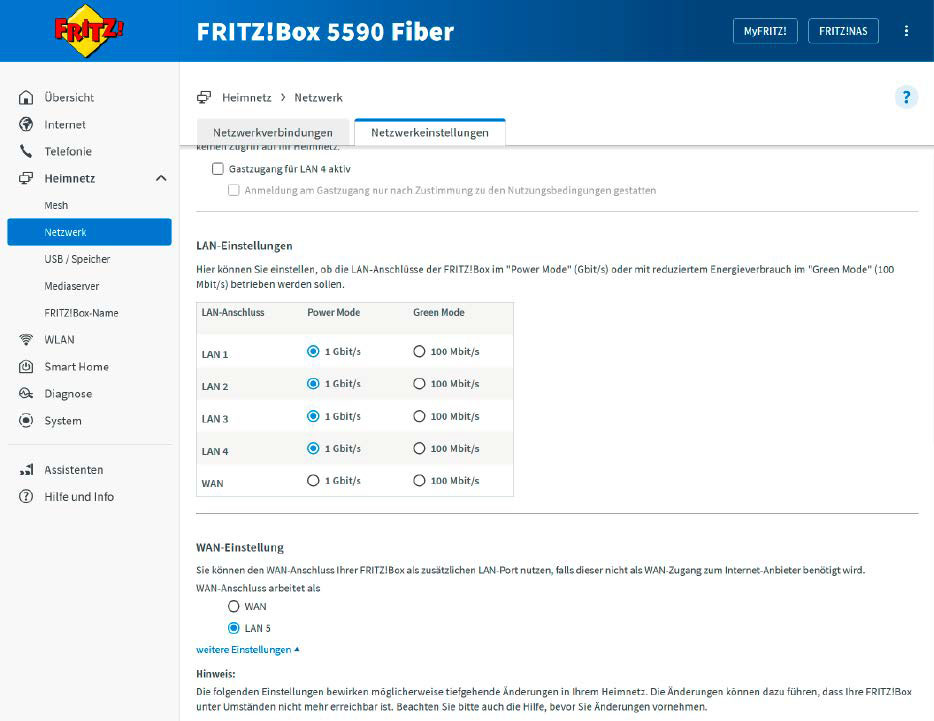Collapse weitere Einstellungen
Image resolution: width=934 pixels, height=721 pixels.
point(248,649)
